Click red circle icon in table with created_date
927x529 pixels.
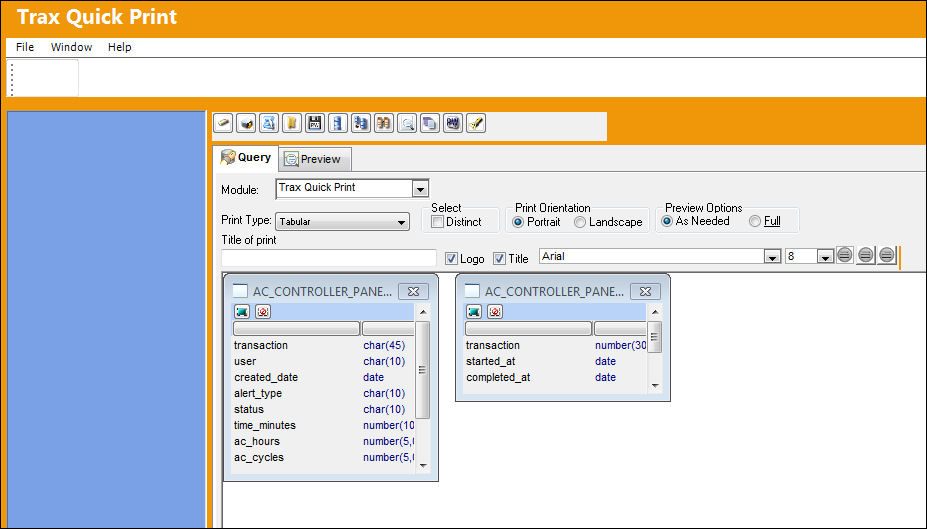pos(263,311)
